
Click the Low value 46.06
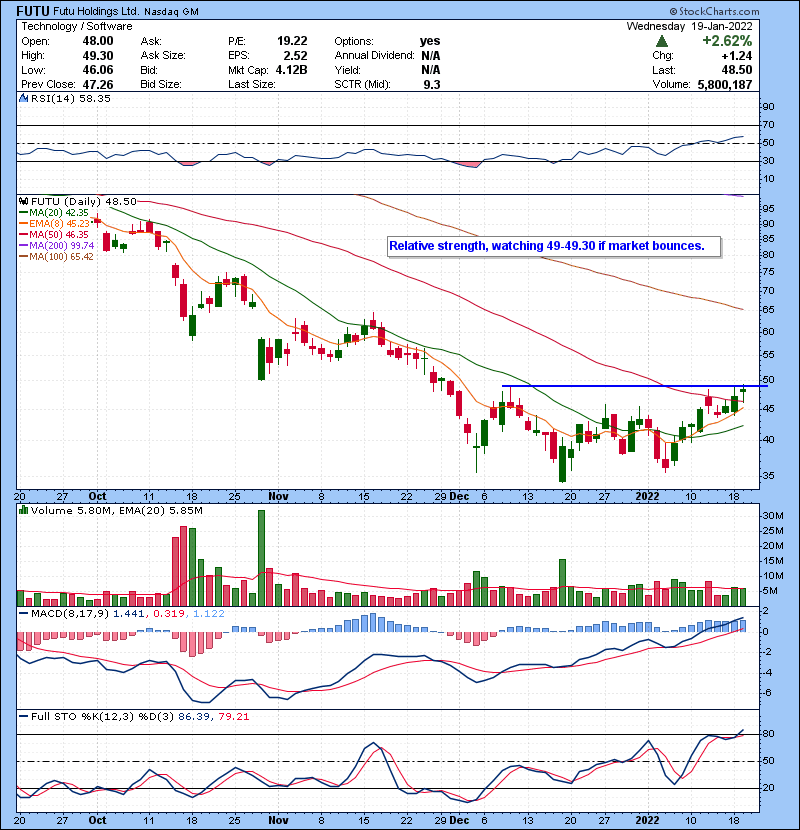click(98, 70)
